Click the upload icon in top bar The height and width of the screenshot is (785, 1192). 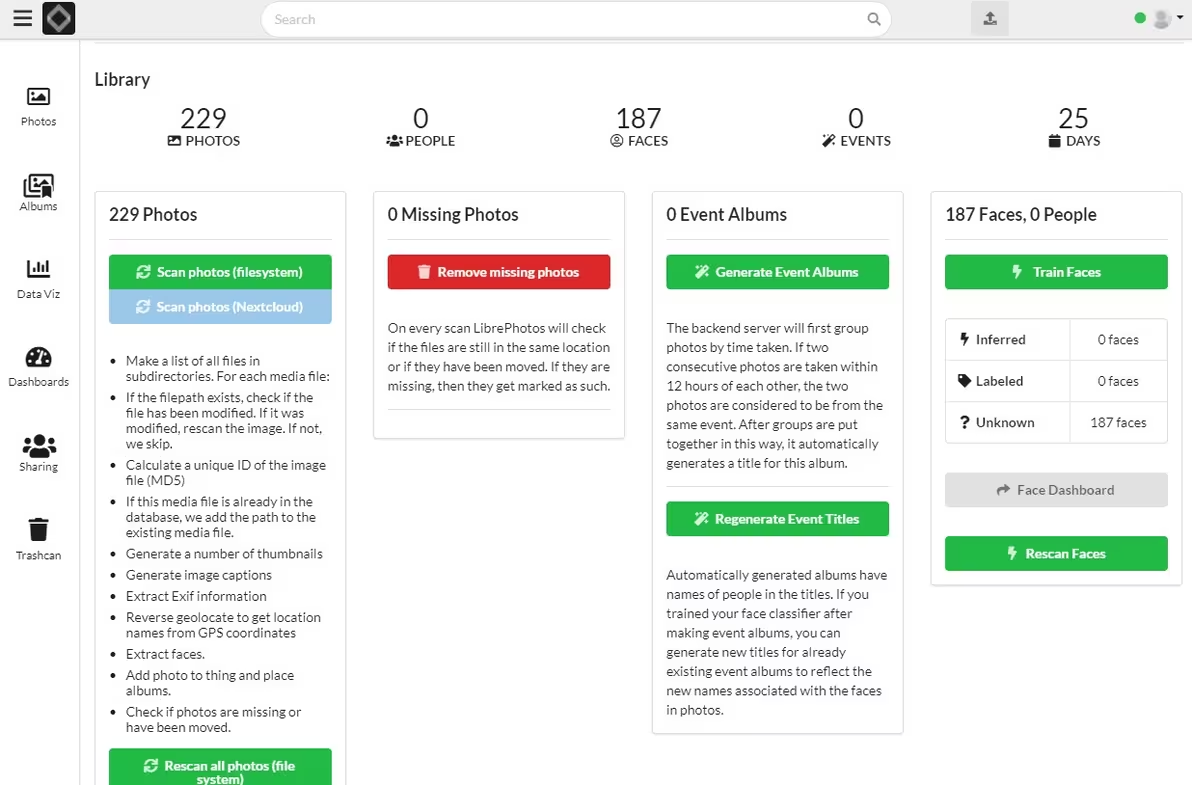tap(989, 19)
